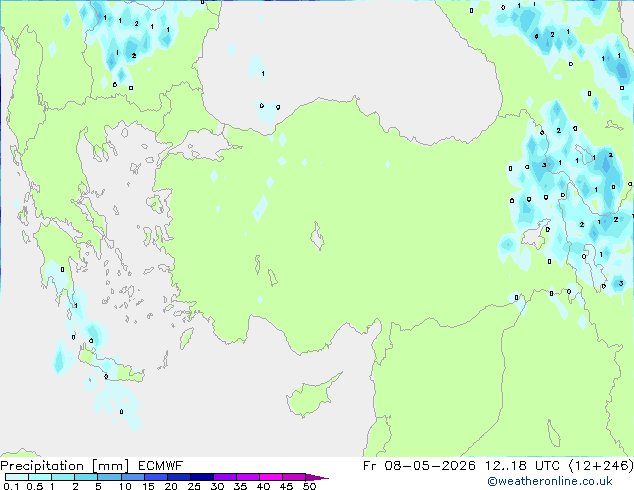Pick the 20–25 mm legend swatch

(x=179, y=477)
